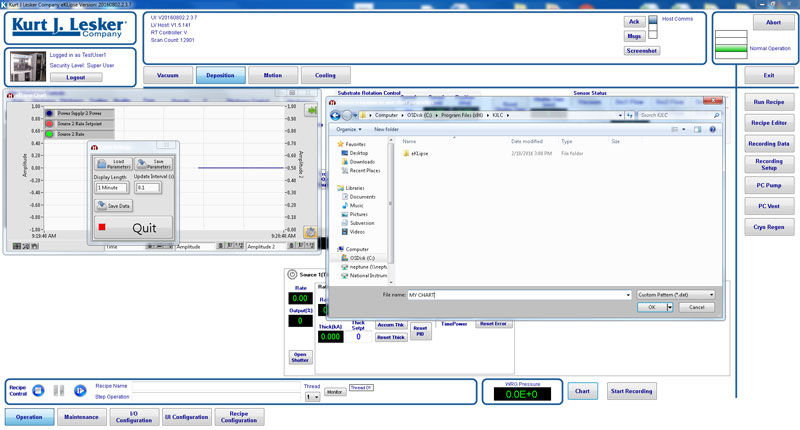
Task: Open the Maintenance tab
Action: (x=82, y=417)
